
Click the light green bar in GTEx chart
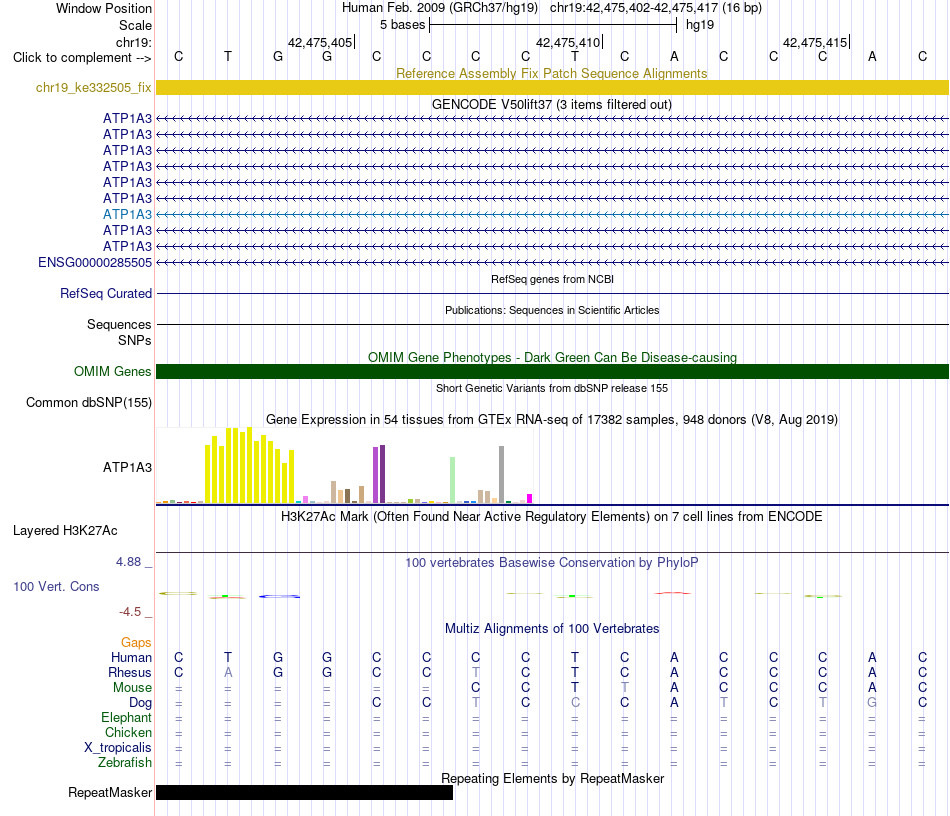(453, 480)
